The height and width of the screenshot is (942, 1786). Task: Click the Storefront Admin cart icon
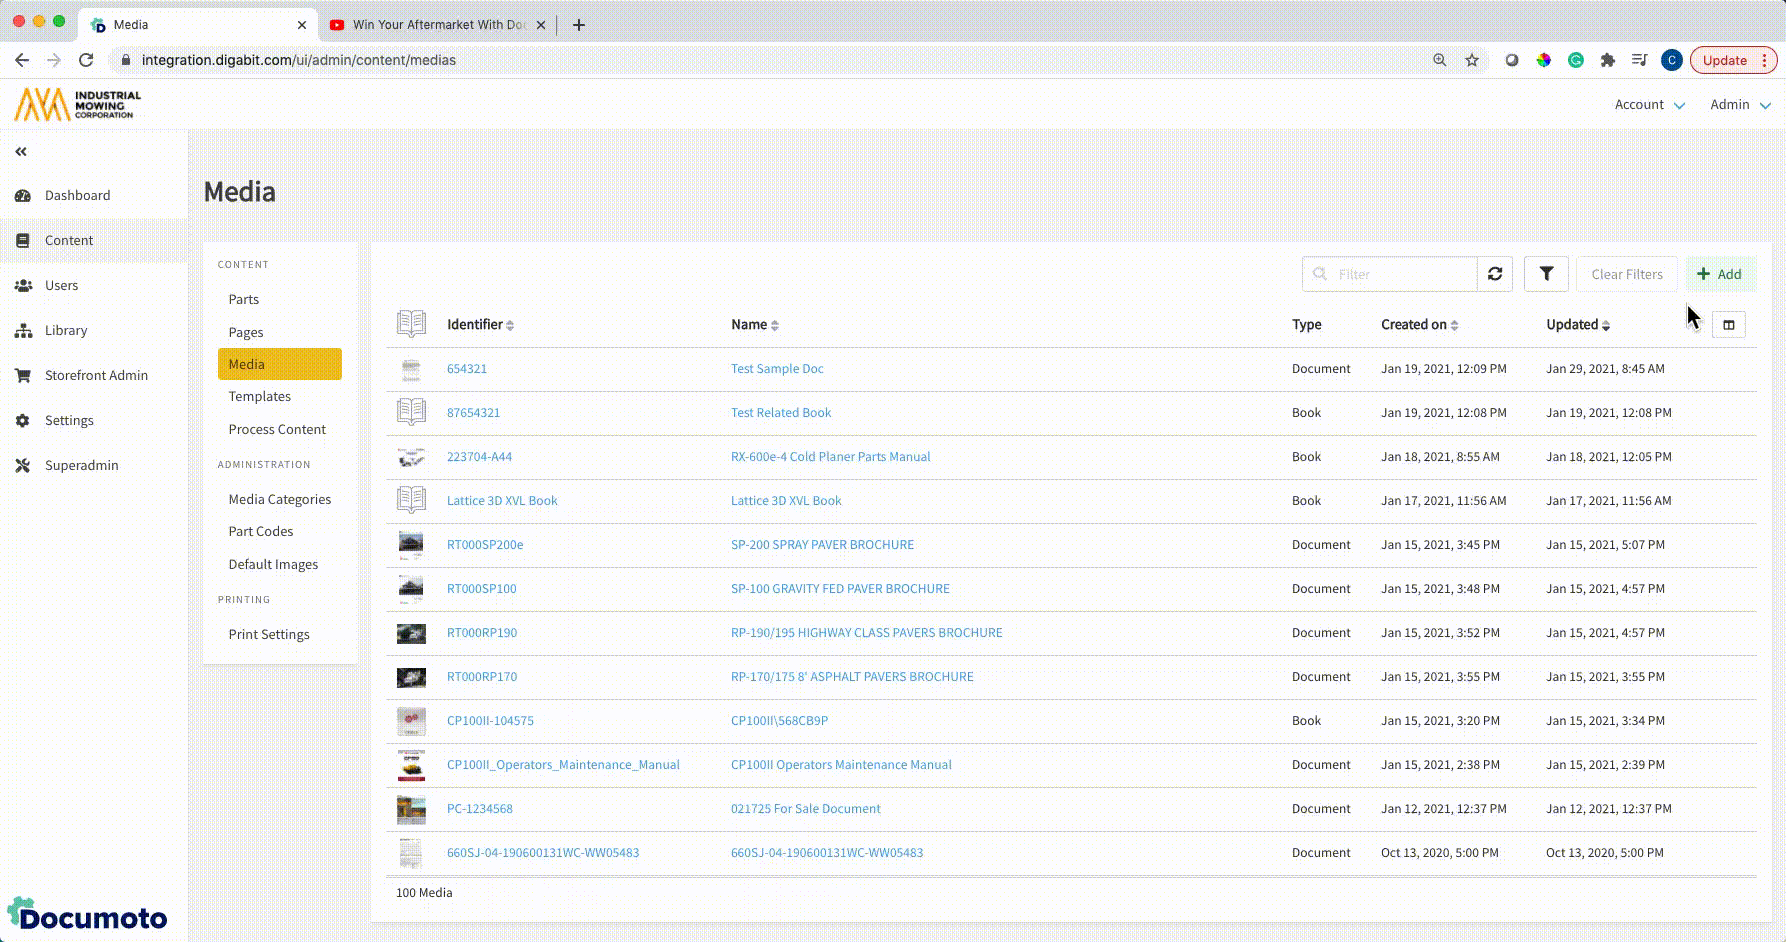click(23, 376)
